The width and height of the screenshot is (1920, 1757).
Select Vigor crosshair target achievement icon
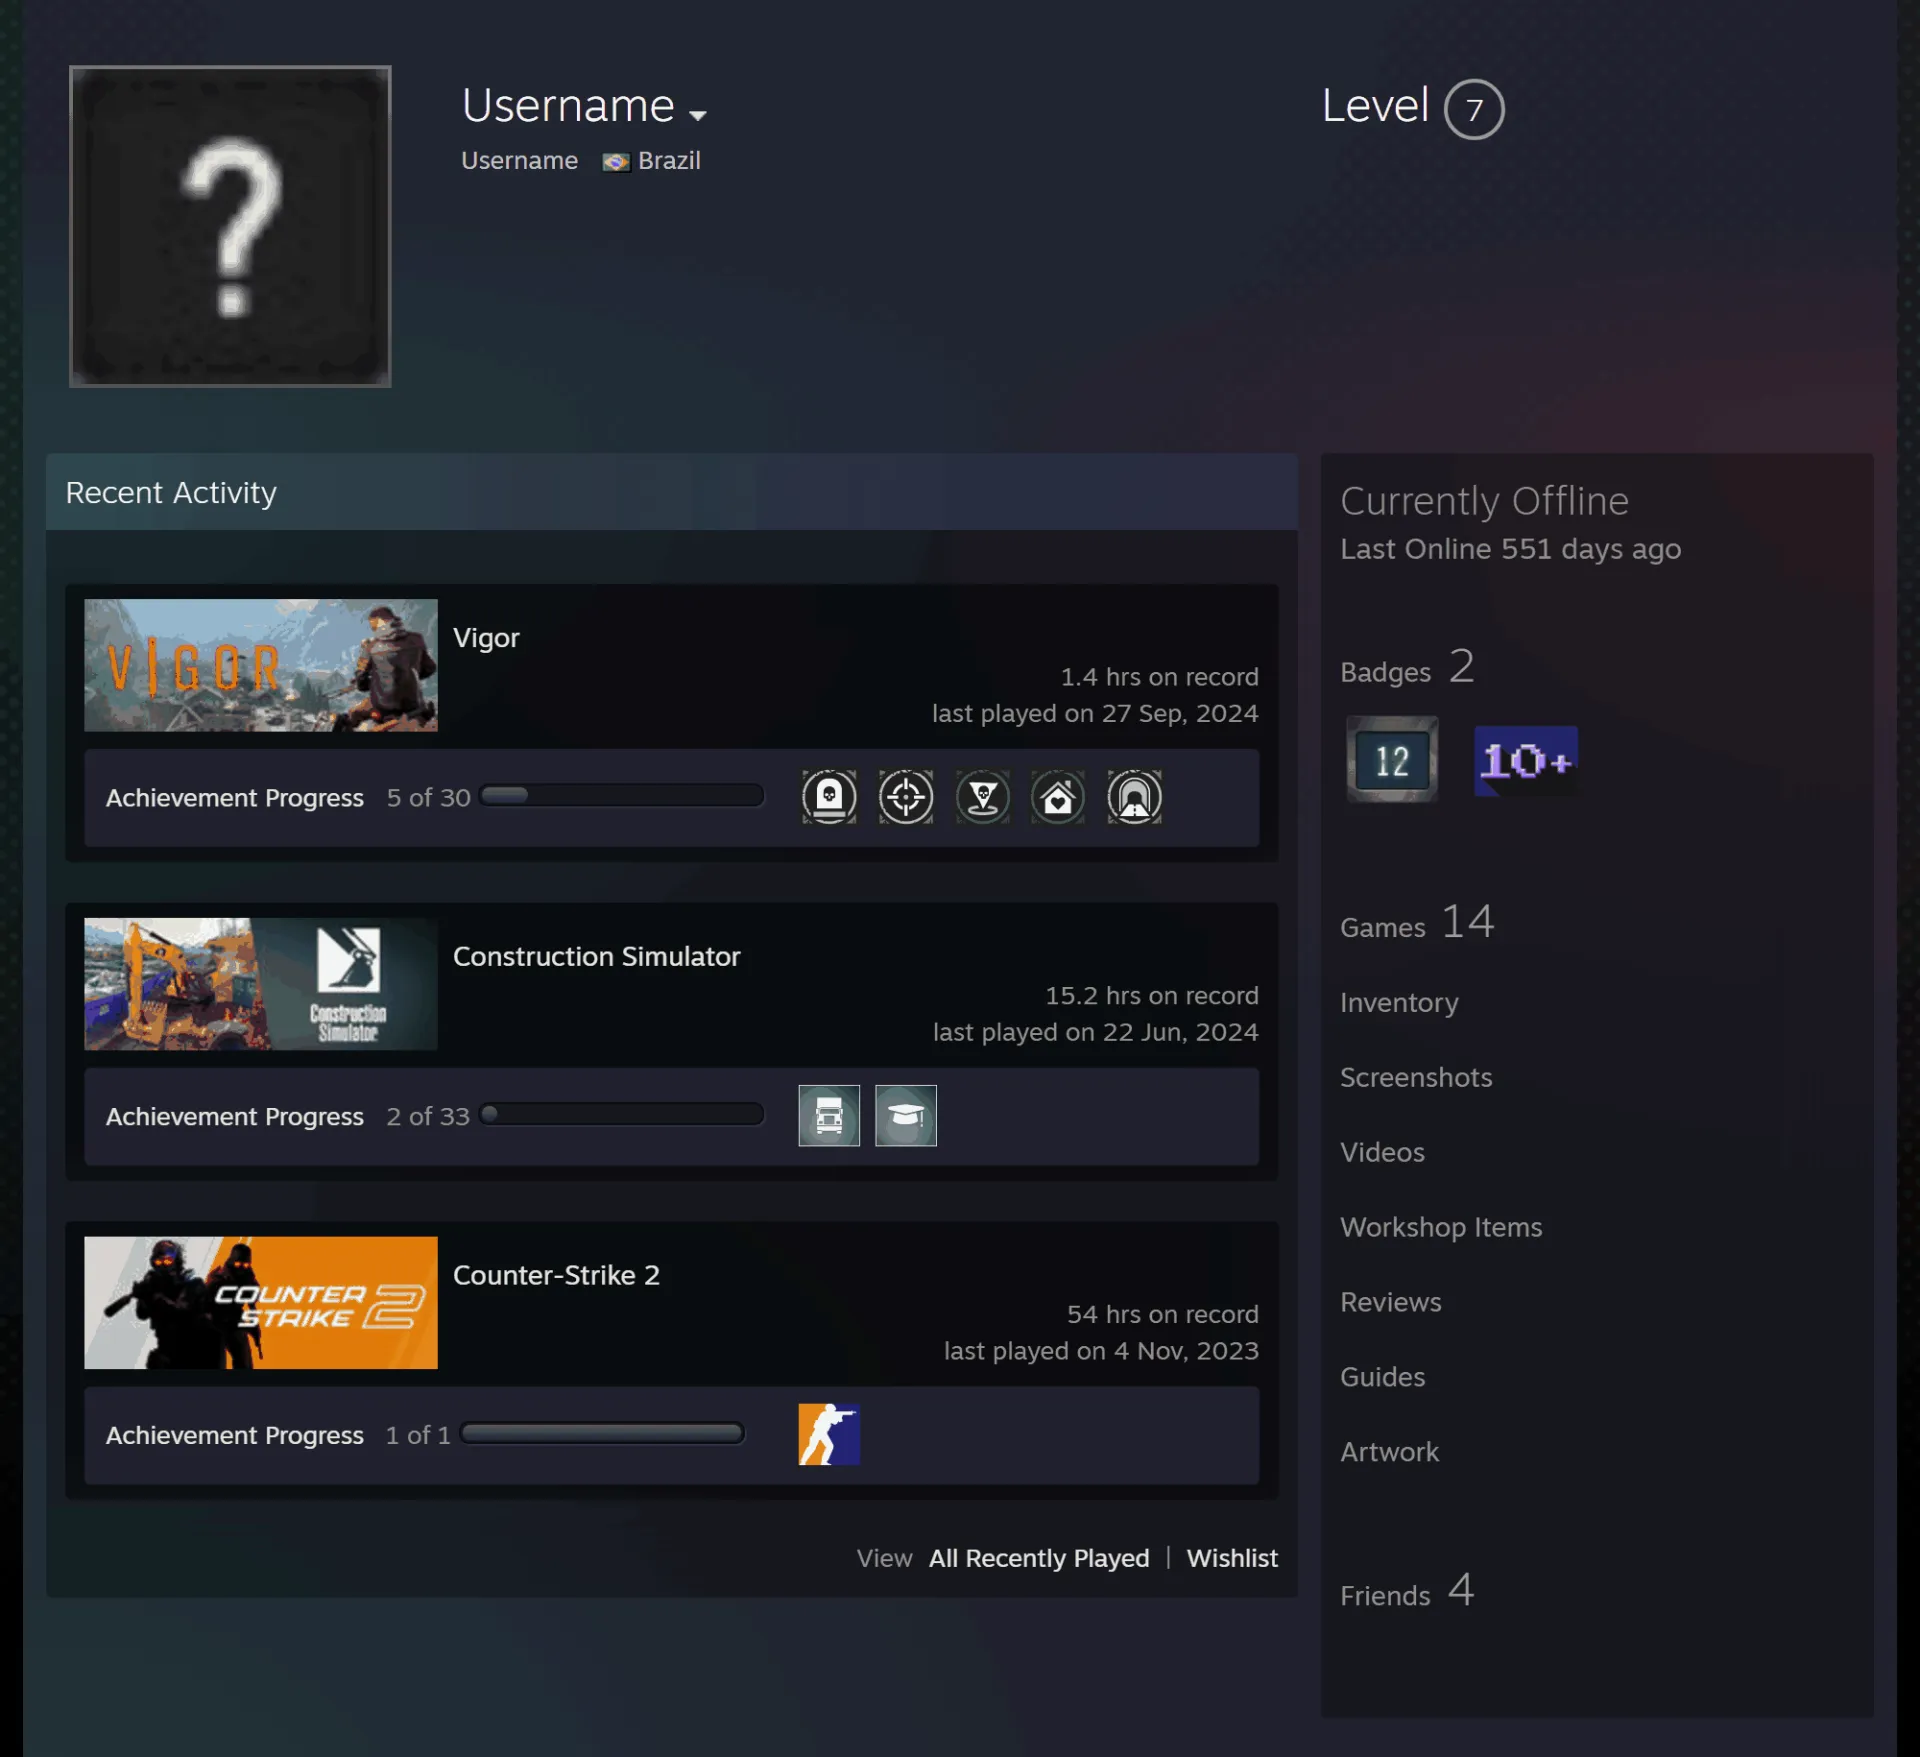pyautogui.click(x=906, y=797)
